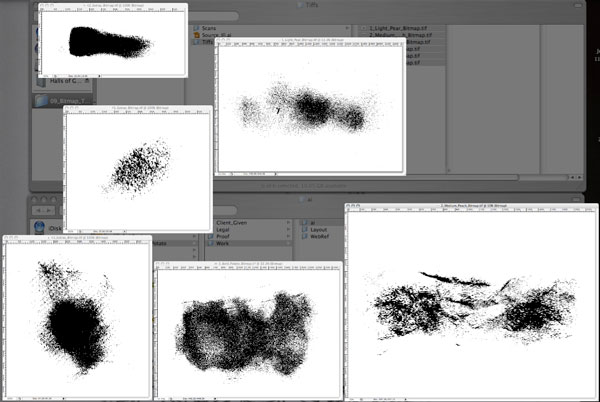600x402 pixels.
Task: Select the WebRef folder icon
Action: pyautogui.click(x=305, y=236)
